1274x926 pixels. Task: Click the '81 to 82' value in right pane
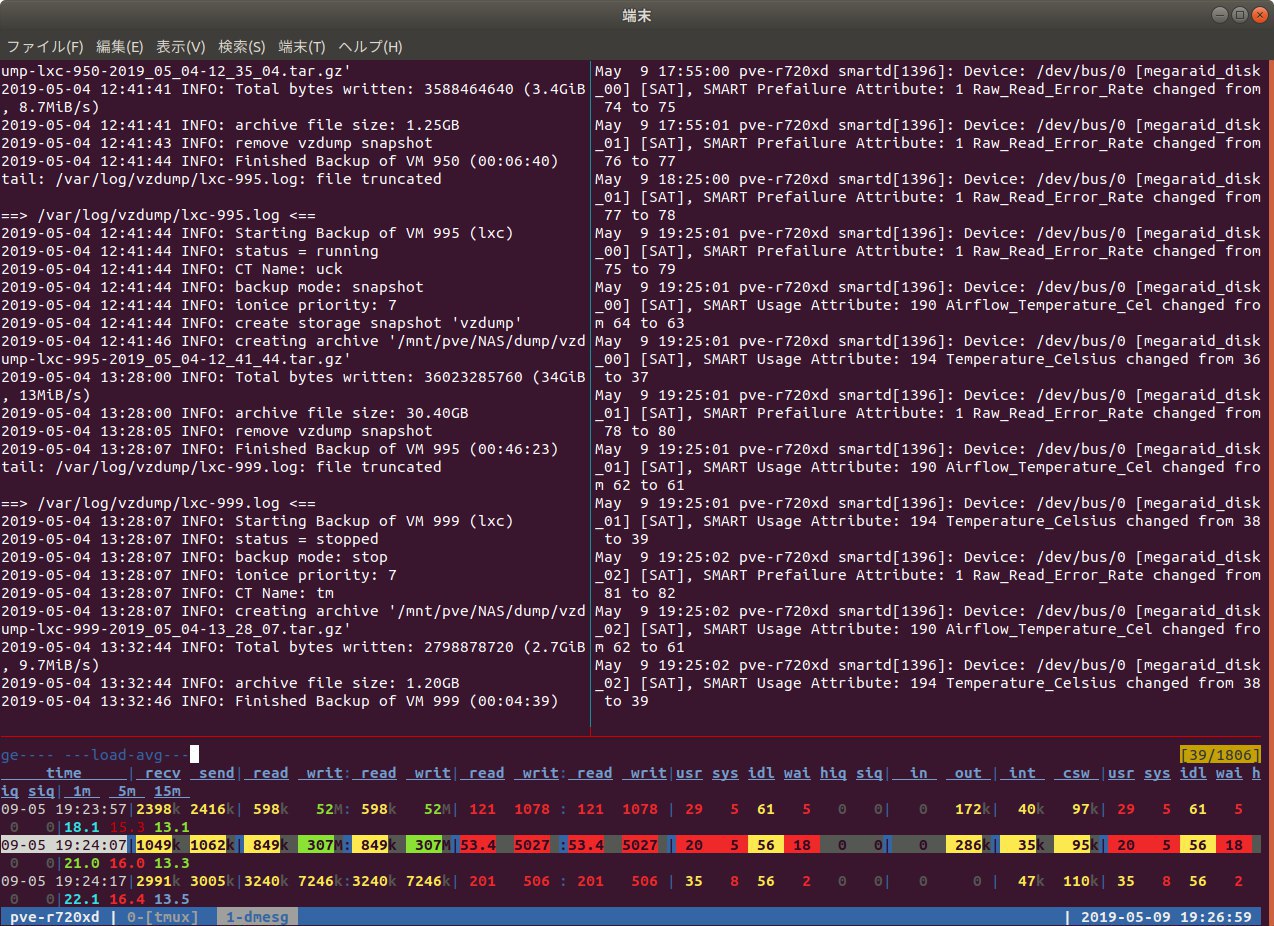tap(640, 593)
